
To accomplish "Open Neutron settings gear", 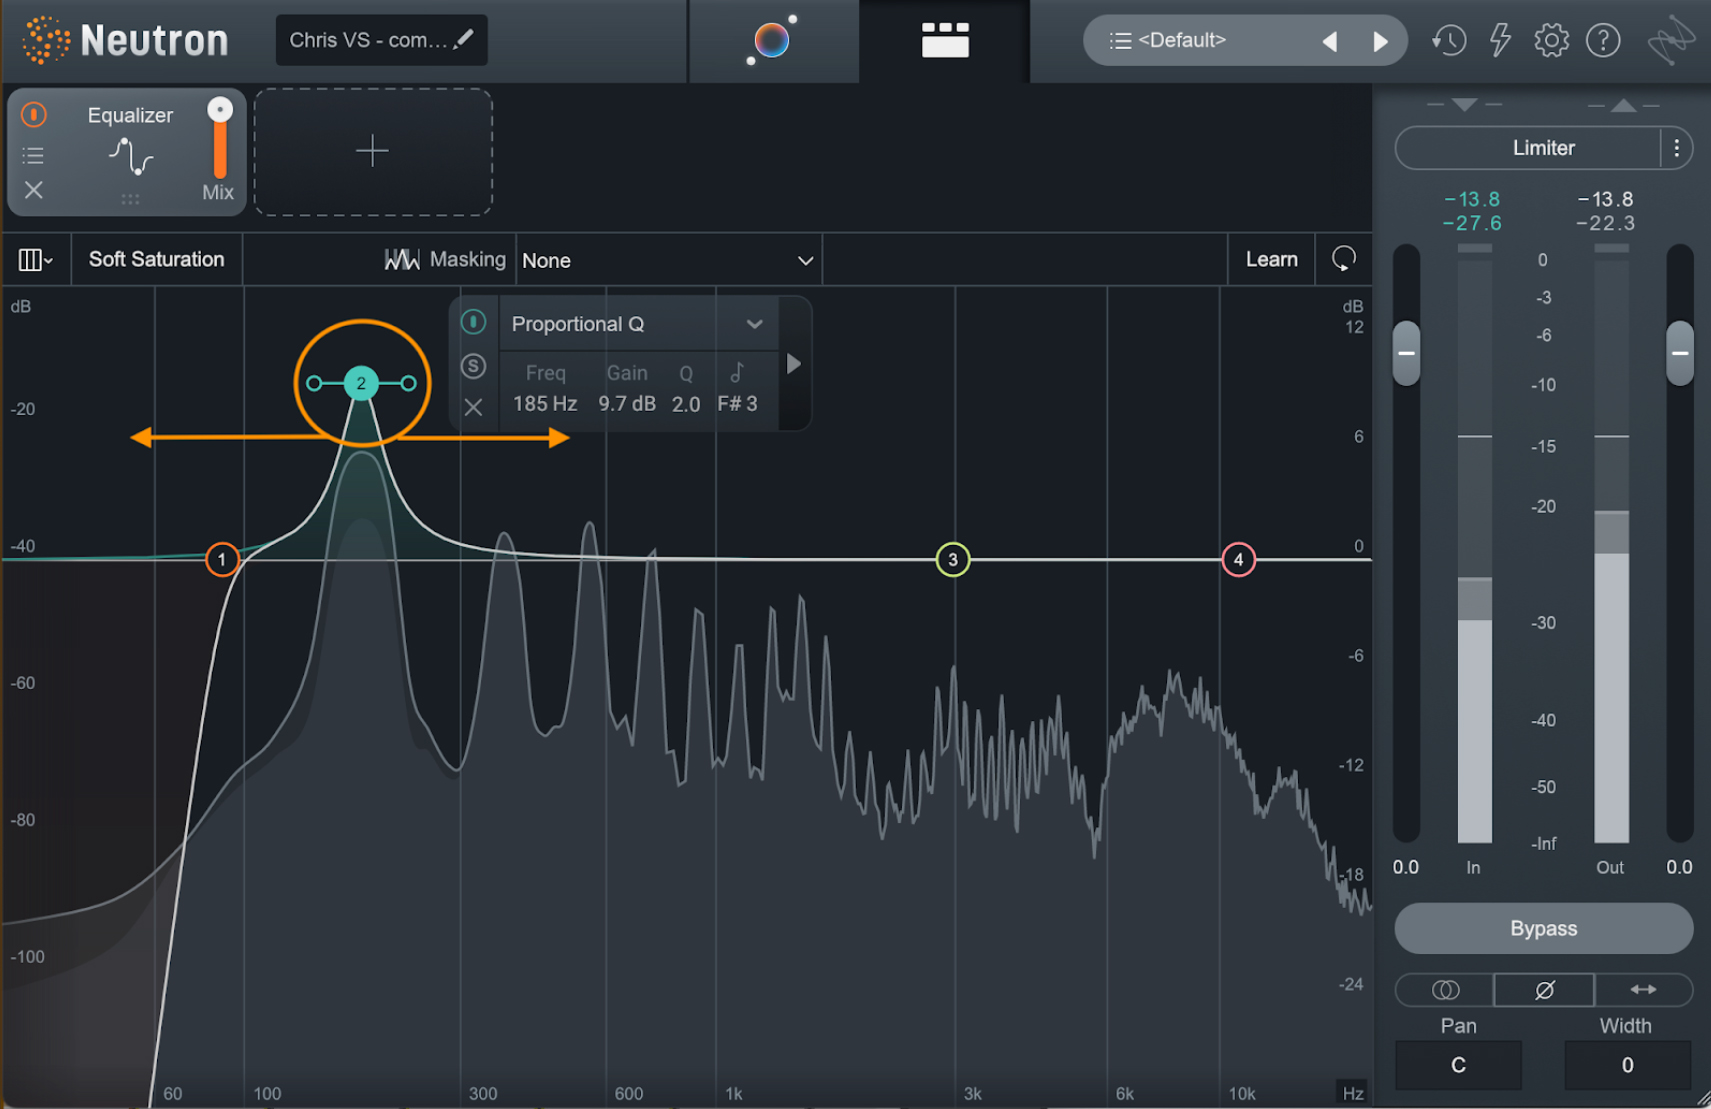I will (x=1551, y=40).
